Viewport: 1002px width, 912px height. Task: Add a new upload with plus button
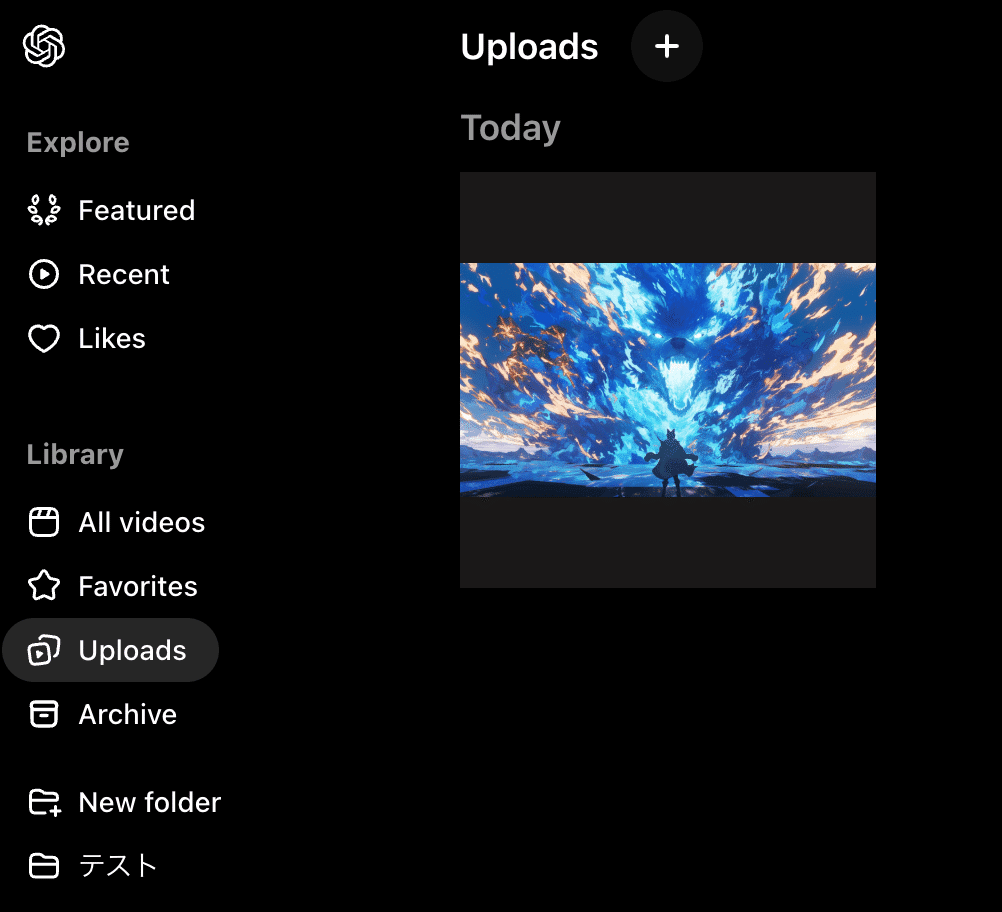tap(667, 46)
